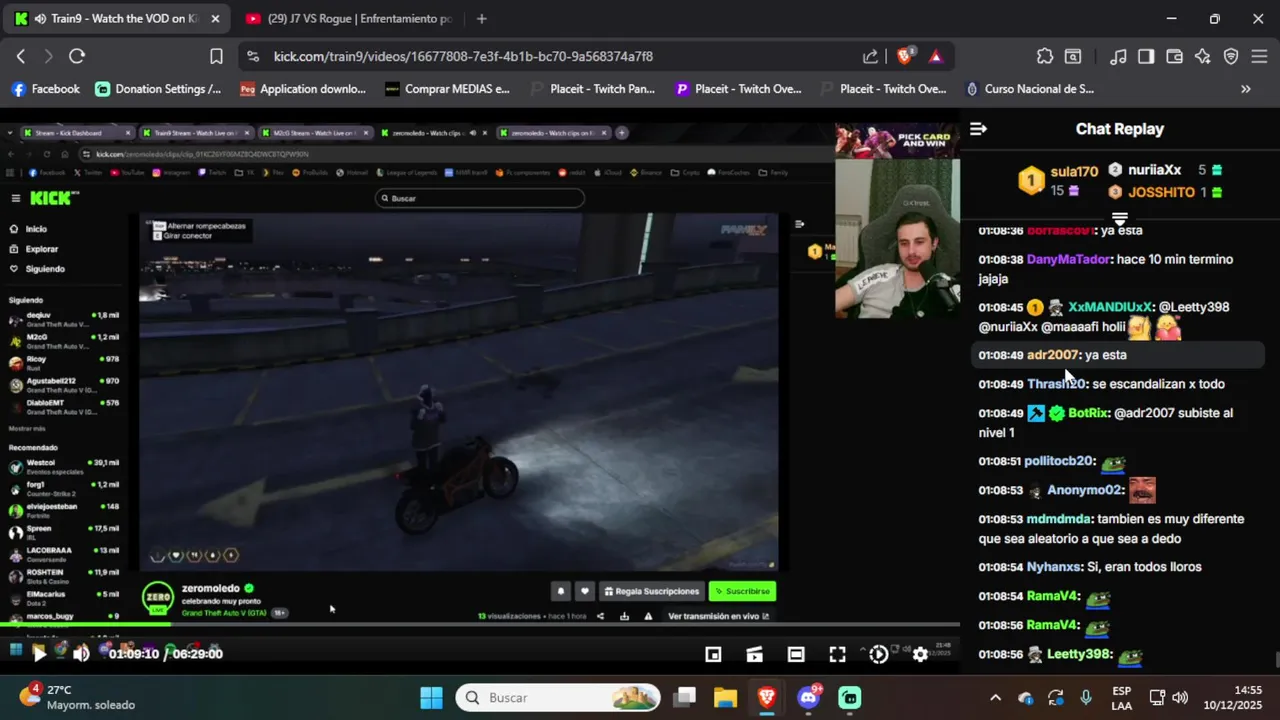The width and height of the screenshot is (1280, 720).
Task: Bookmark this page
Action: (x=216, y=56)
